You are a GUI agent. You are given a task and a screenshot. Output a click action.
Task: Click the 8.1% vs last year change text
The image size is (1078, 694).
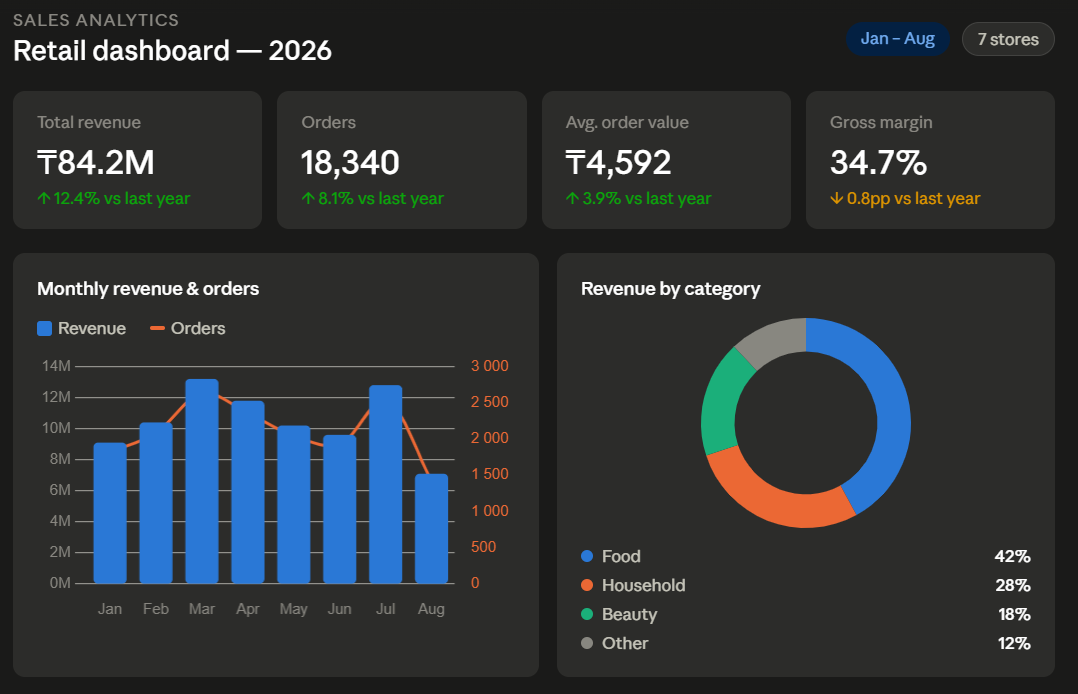point(373,199)
